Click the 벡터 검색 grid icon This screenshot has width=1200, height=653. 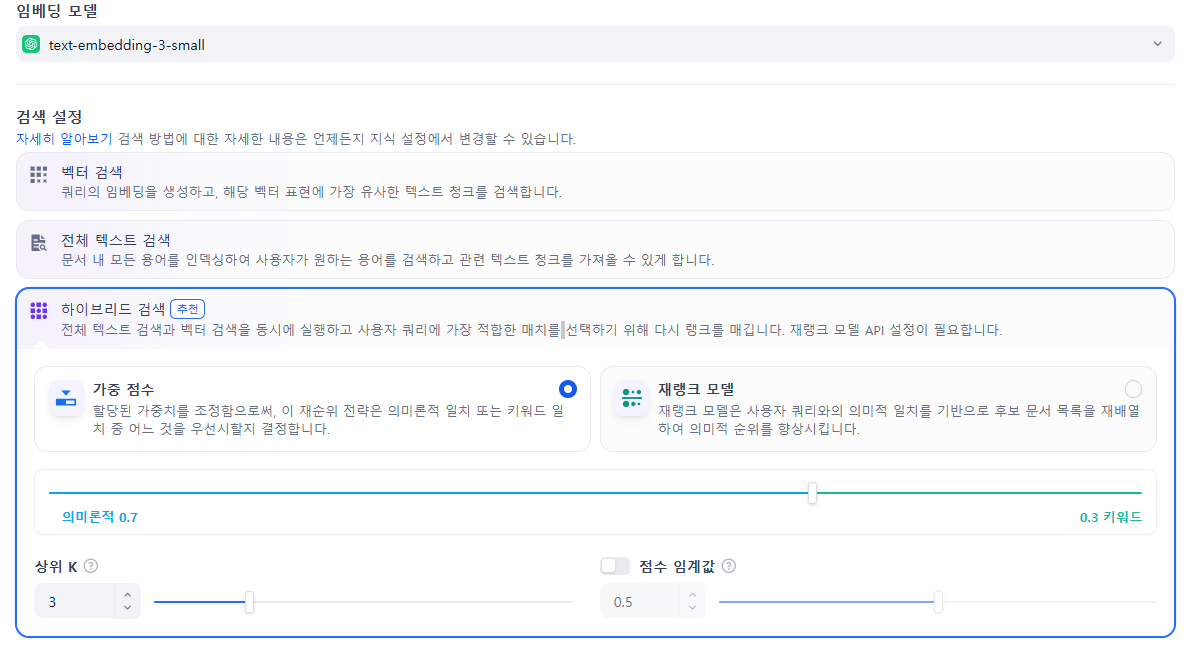38,174
